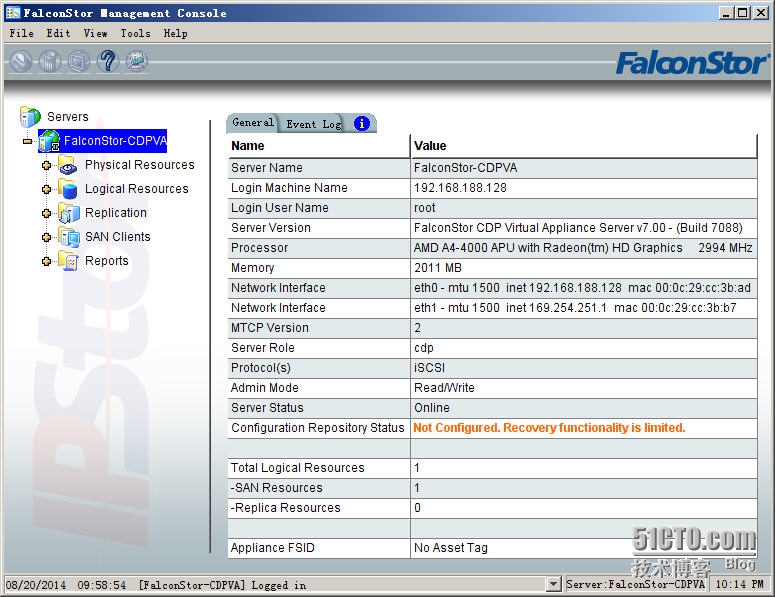This screenshot has width=775, height=597.
Task: Select SAN Clients tree label
Action: 118,237
